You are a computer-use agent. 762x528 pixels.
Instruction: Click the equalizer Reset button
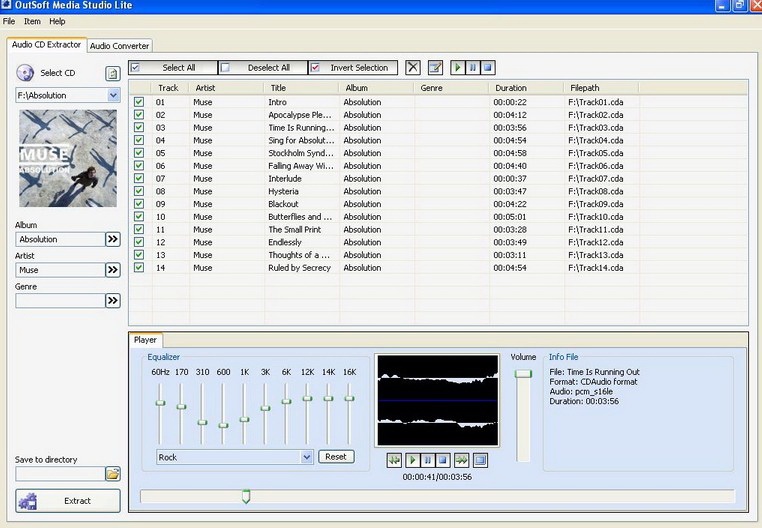tap(336, 457)
